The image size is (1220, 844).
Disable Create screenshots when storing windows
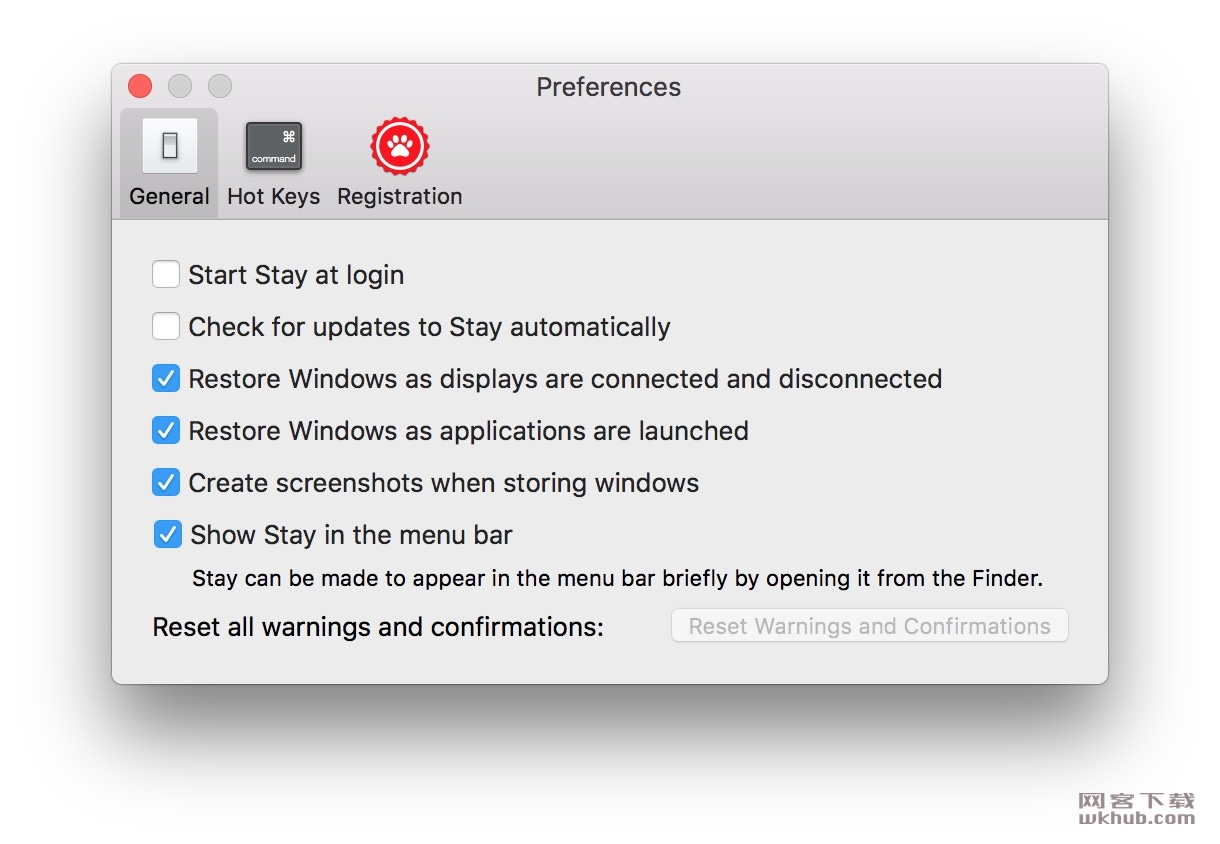(x=166, y=482)
